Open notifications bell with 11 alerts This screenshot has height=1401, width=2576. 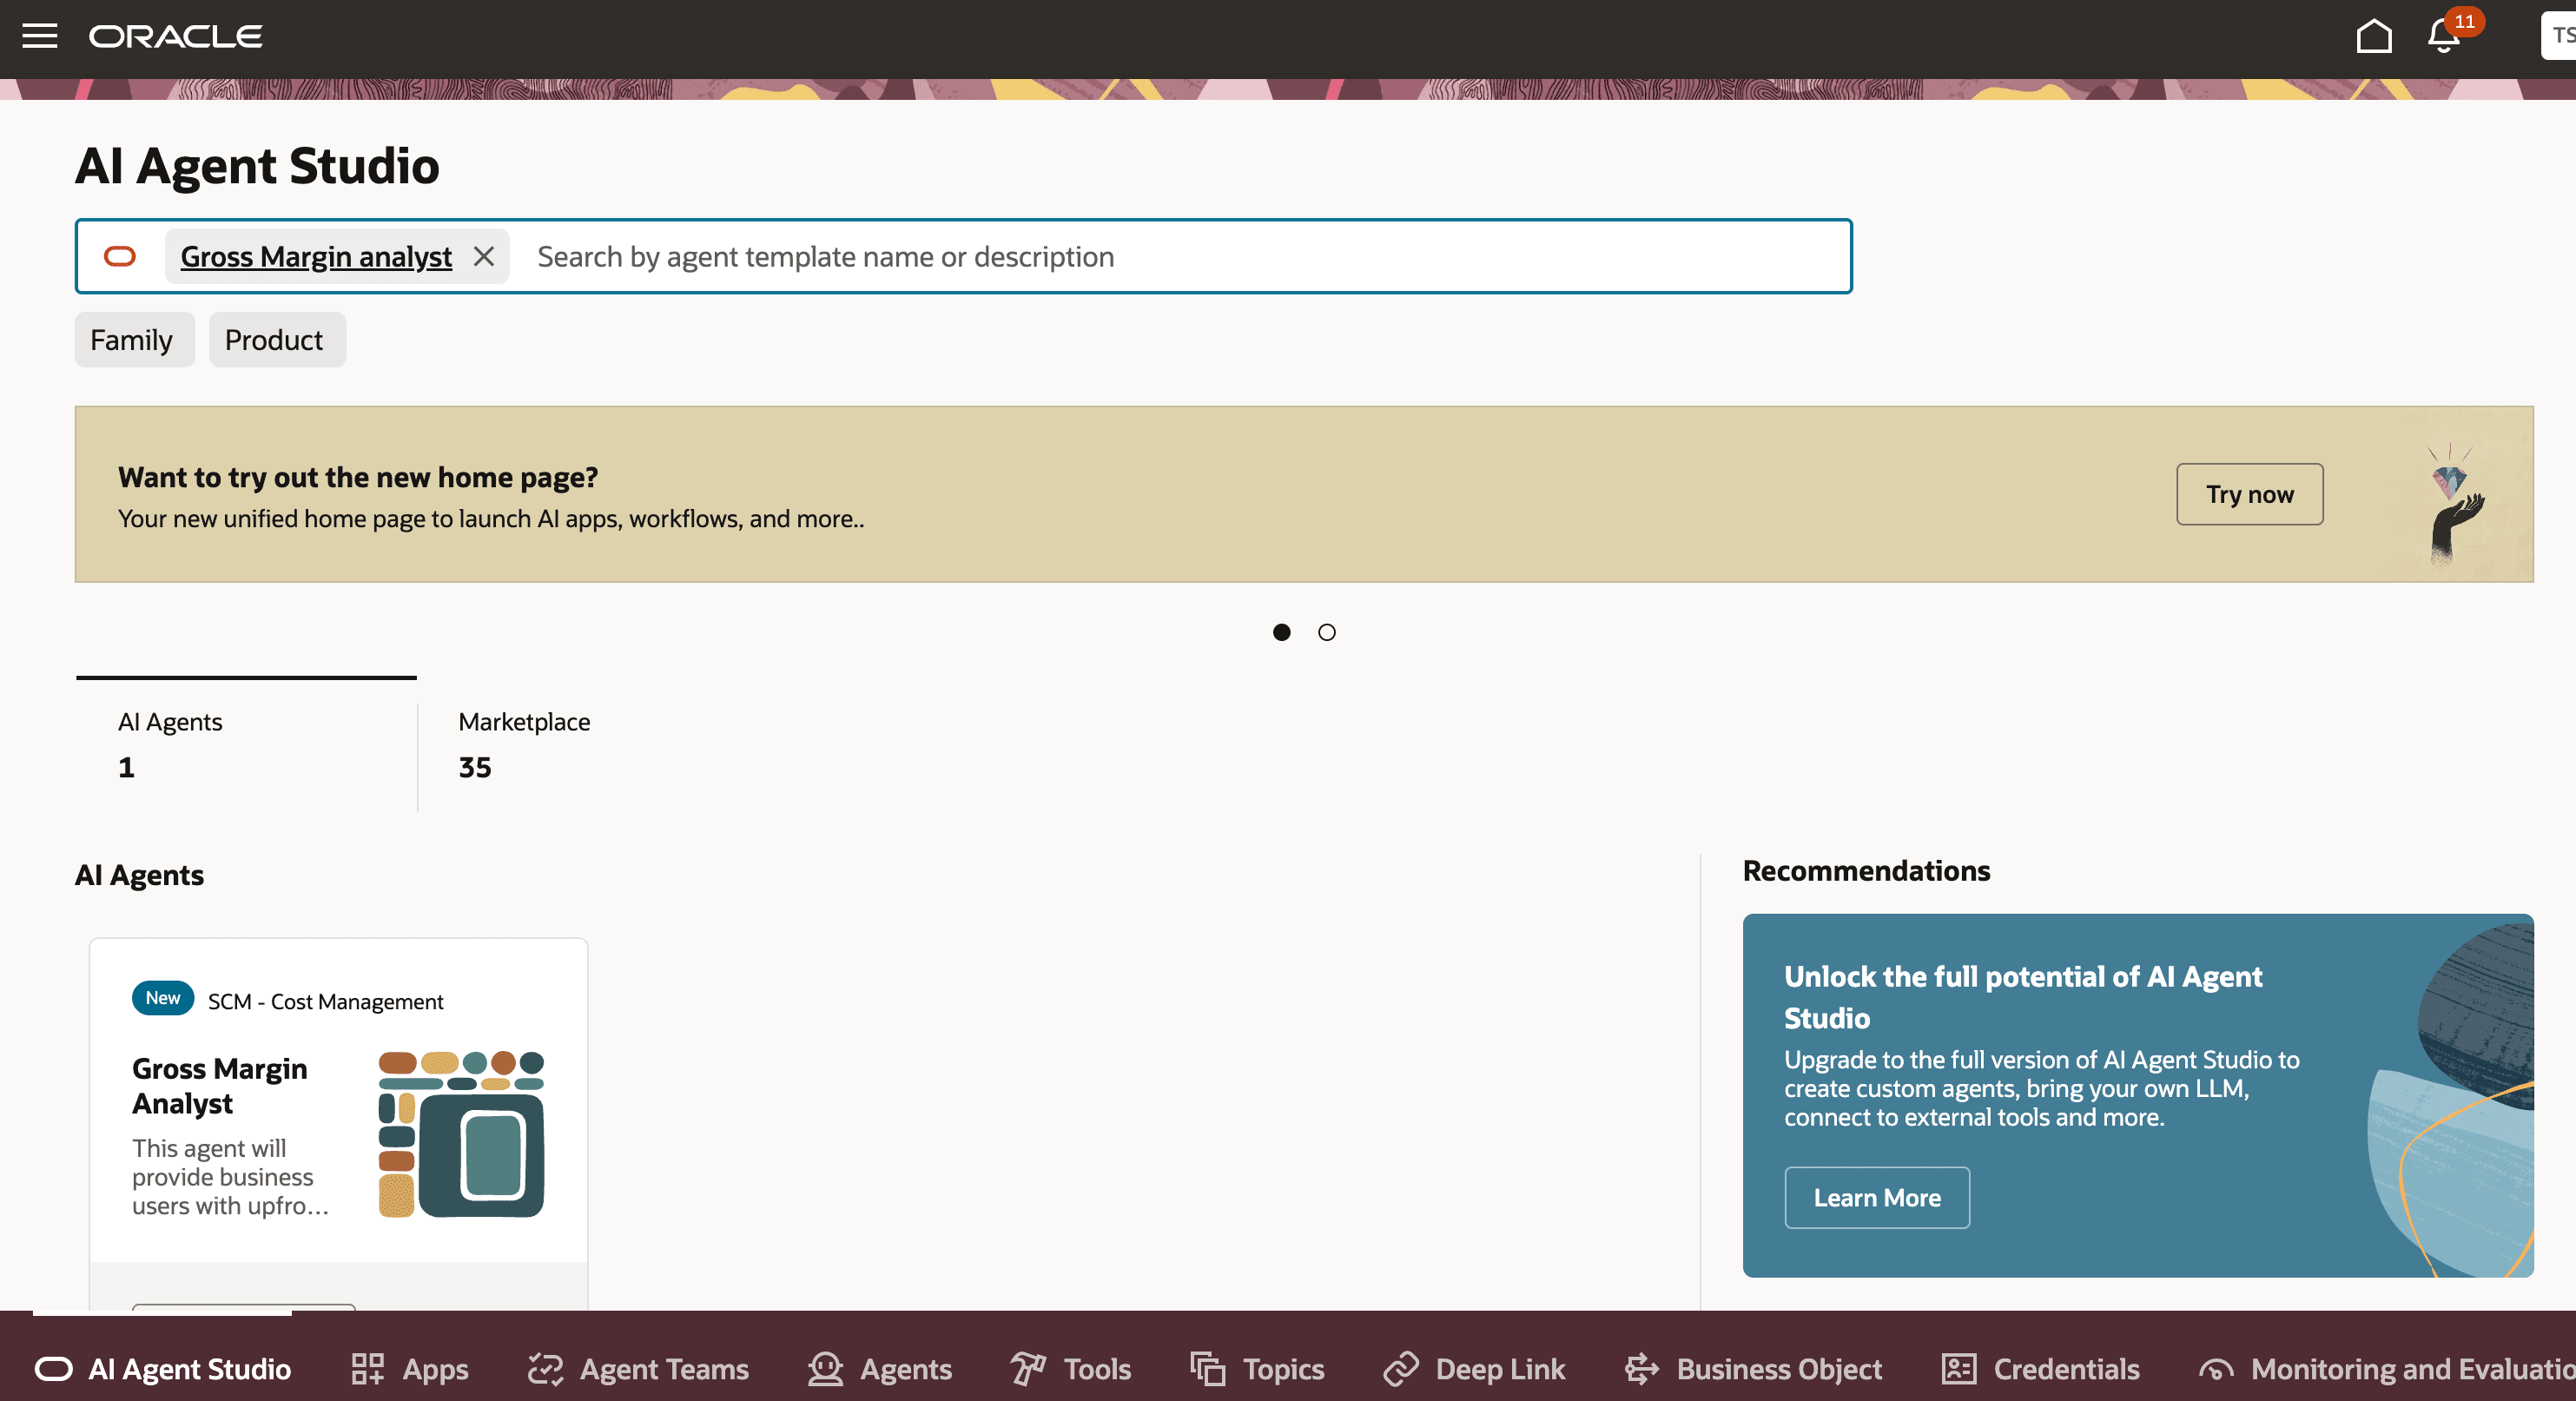point(2446,36)
